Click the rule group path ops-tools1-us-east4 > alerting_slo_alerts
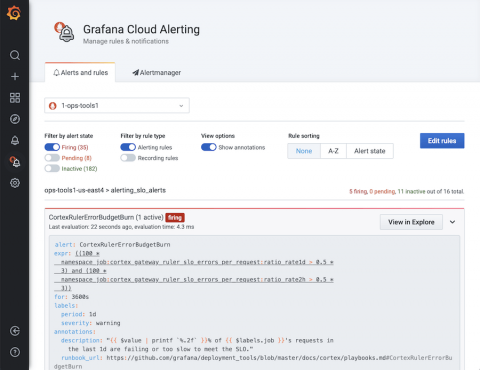Screen dimensions: 480x370 coord(105,190)
